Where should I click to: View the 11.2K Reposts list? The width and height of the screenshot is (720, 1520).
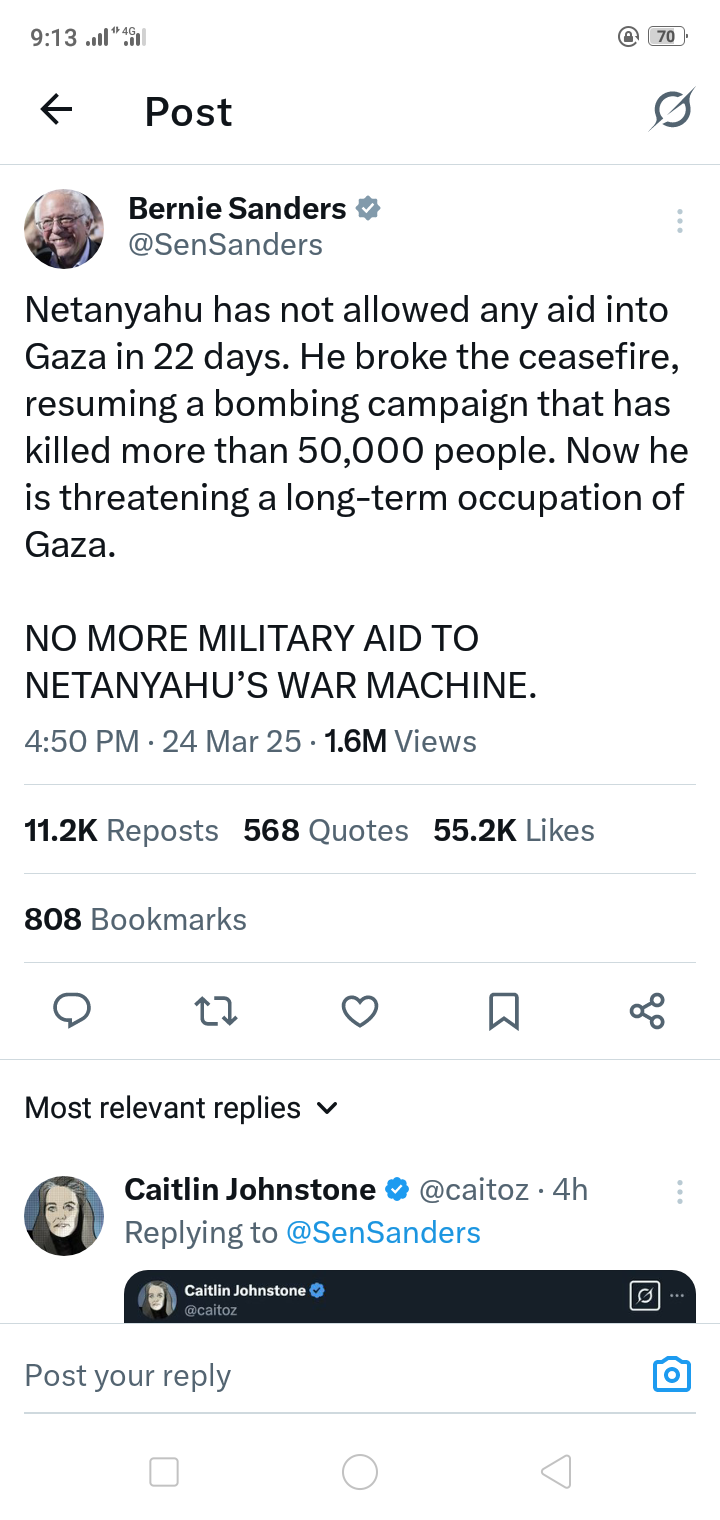[121, 830]
